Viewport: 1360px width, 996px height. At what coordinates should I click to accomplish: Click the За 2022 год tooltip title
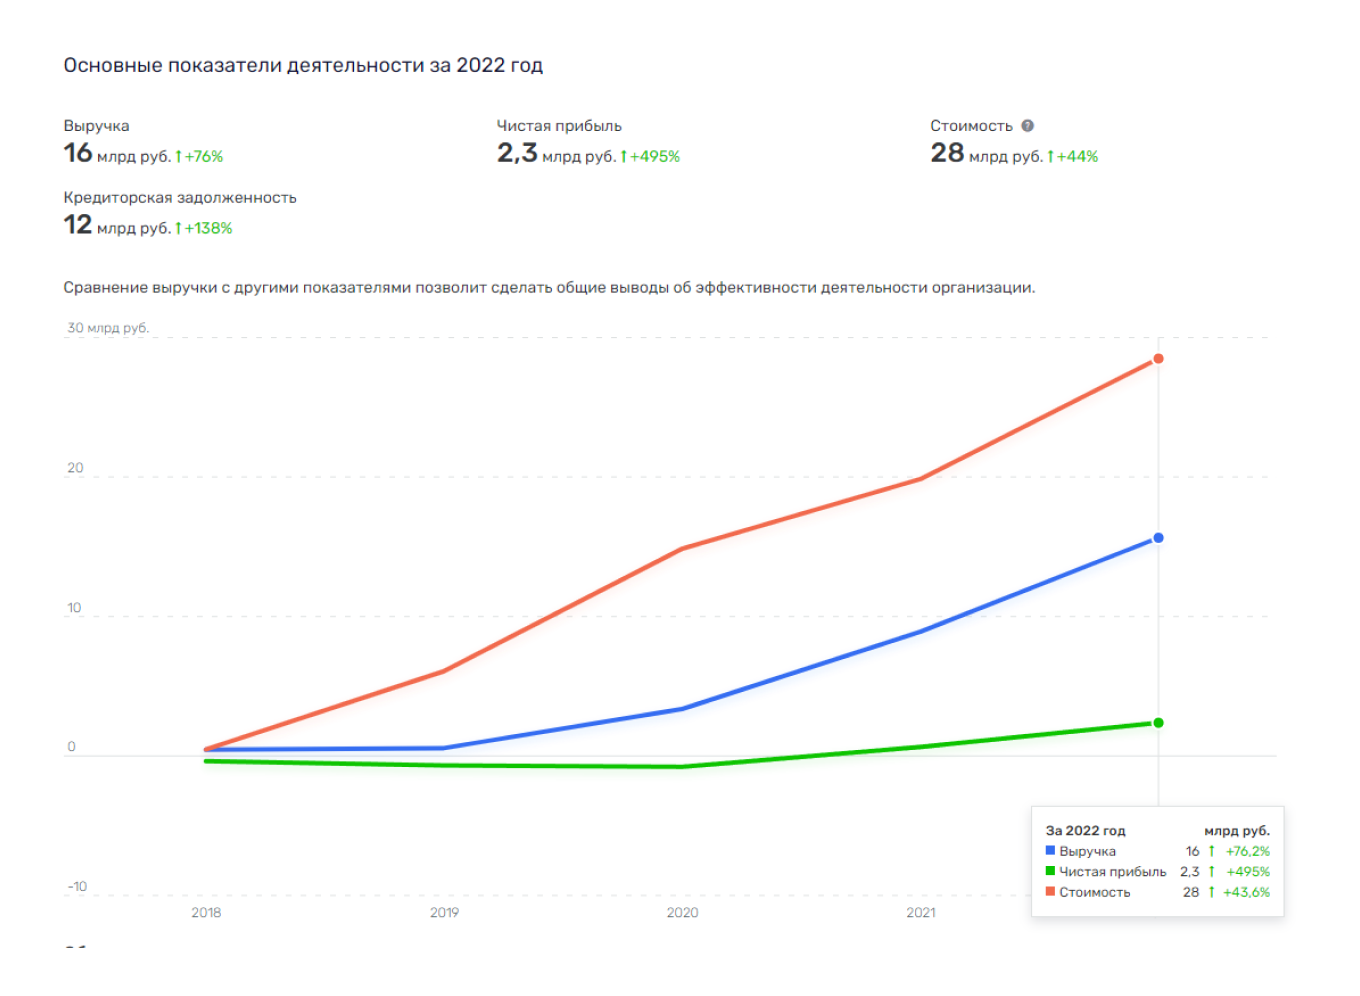(x=1085, y=831)
